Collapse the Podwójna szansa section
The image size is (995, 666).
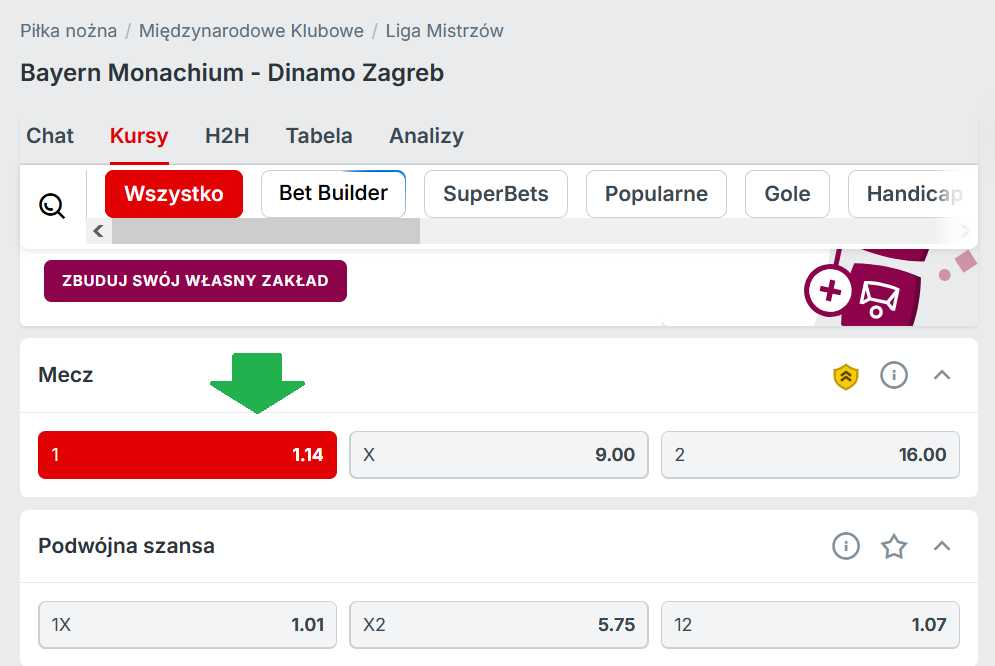[942, 546]
